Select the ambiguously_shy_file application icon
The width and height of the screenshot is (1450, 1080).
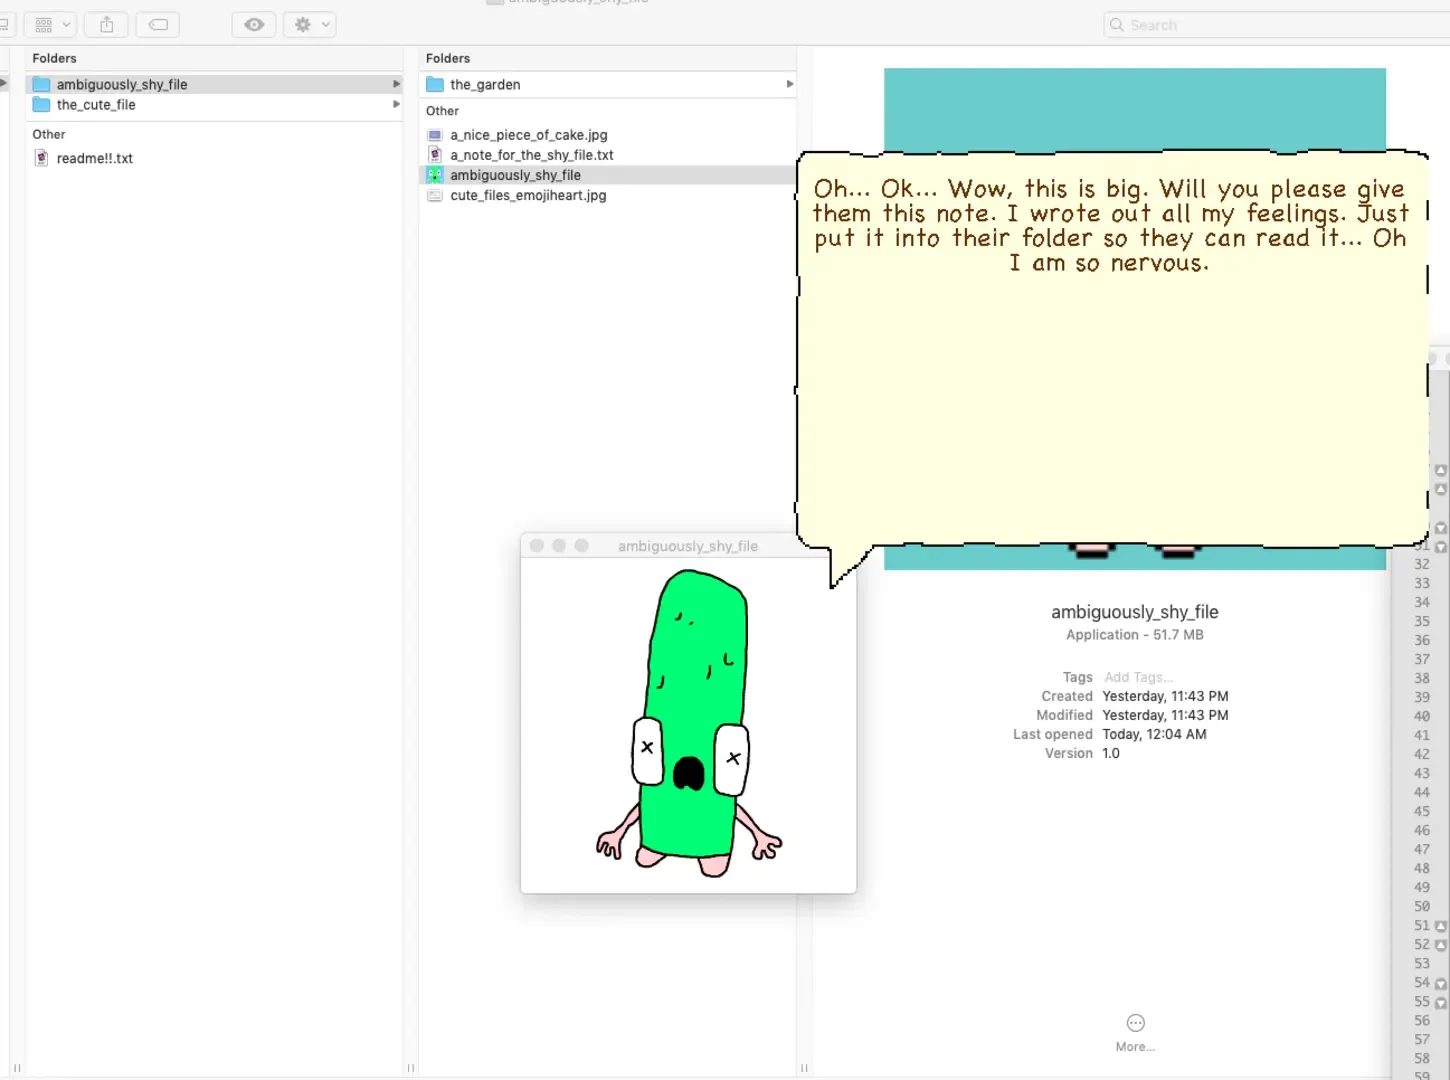pyautogui.click(x=435, y=175)
